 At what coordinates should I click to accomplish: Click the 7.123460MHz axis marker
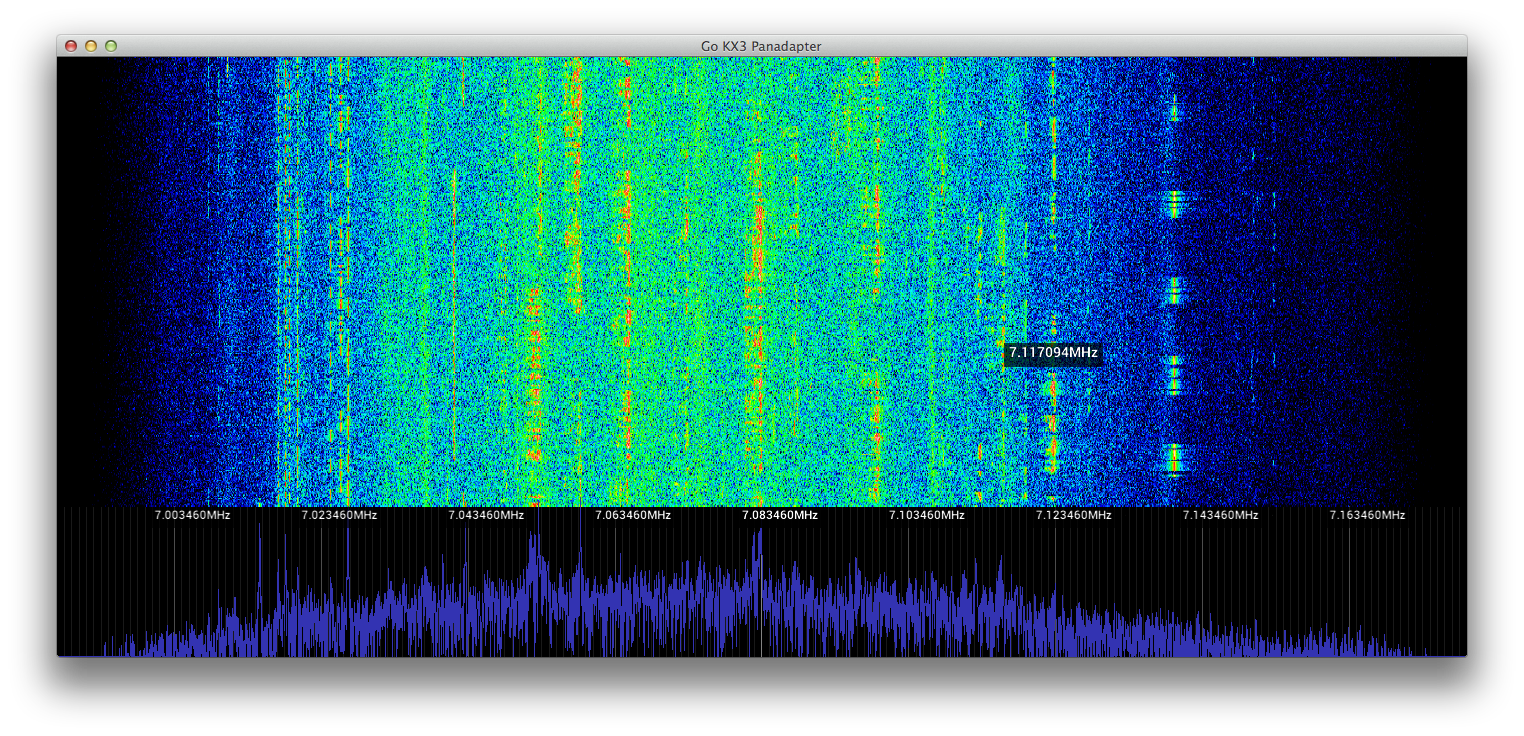[x=1074, y=515]
